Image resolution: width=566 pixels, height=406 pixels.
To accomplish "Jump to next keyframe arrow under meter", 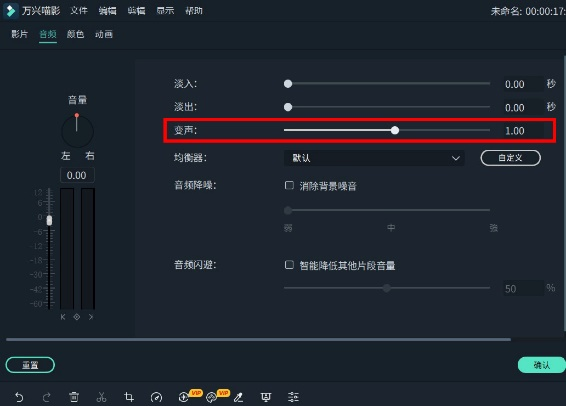I will tap(91, 317).
